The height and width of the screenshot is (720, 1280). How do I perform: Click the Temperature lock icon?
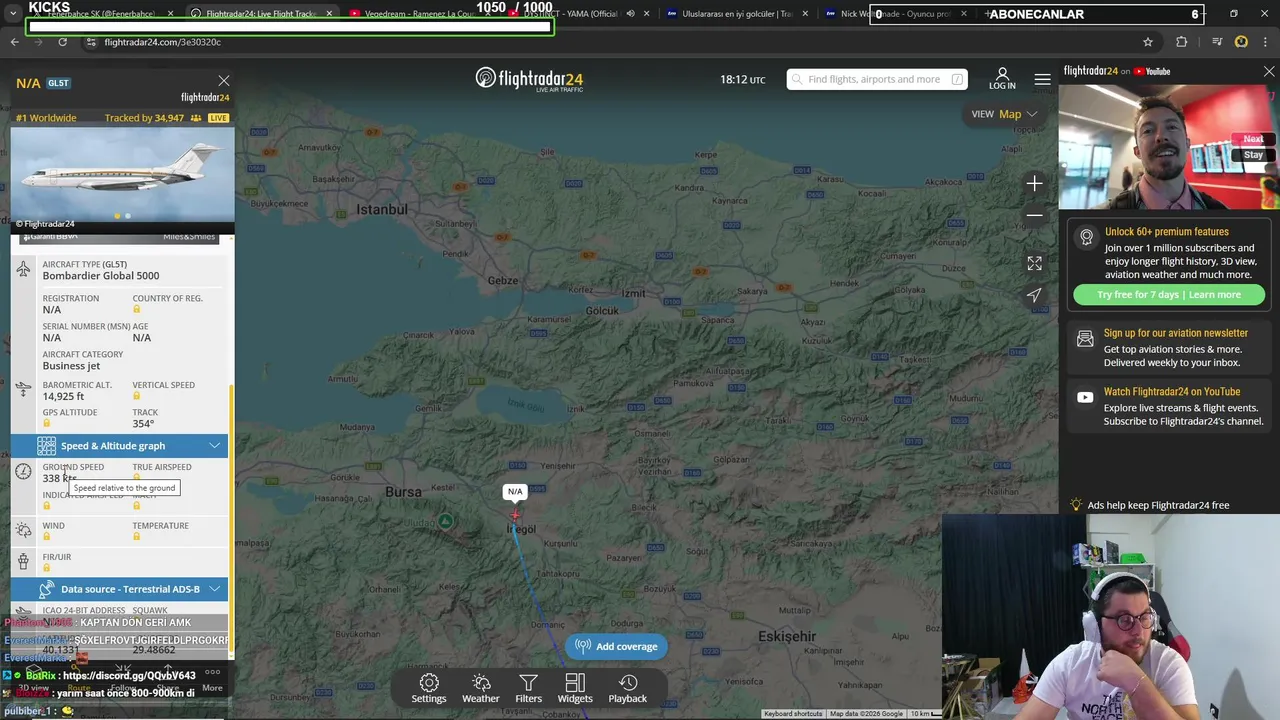coord(137,536)
